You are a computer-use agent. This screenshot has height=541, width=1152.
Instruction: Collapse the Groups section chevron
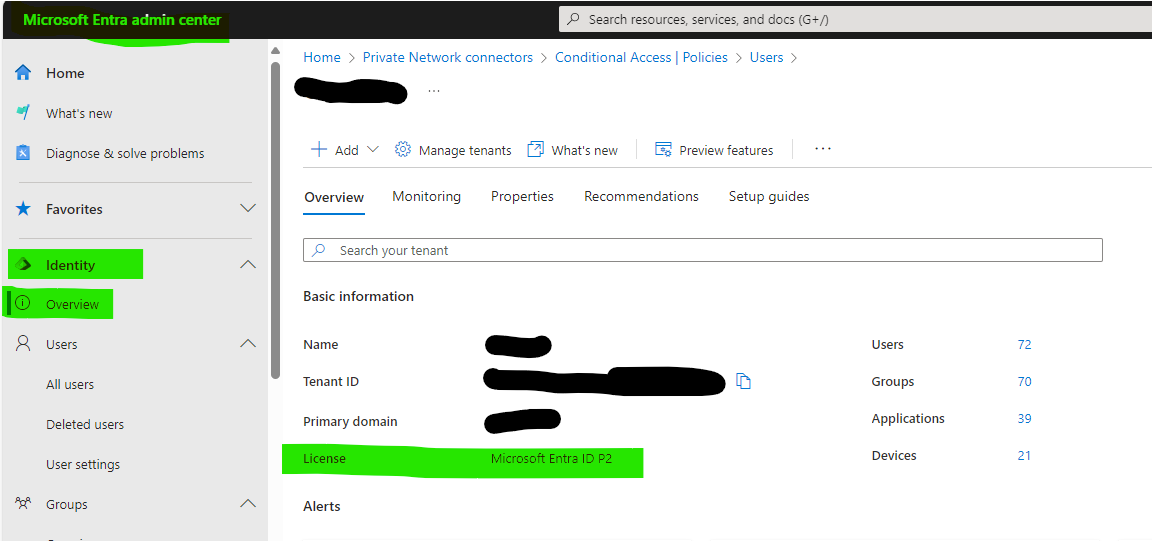pyautogui.click(x=248, y=504)
